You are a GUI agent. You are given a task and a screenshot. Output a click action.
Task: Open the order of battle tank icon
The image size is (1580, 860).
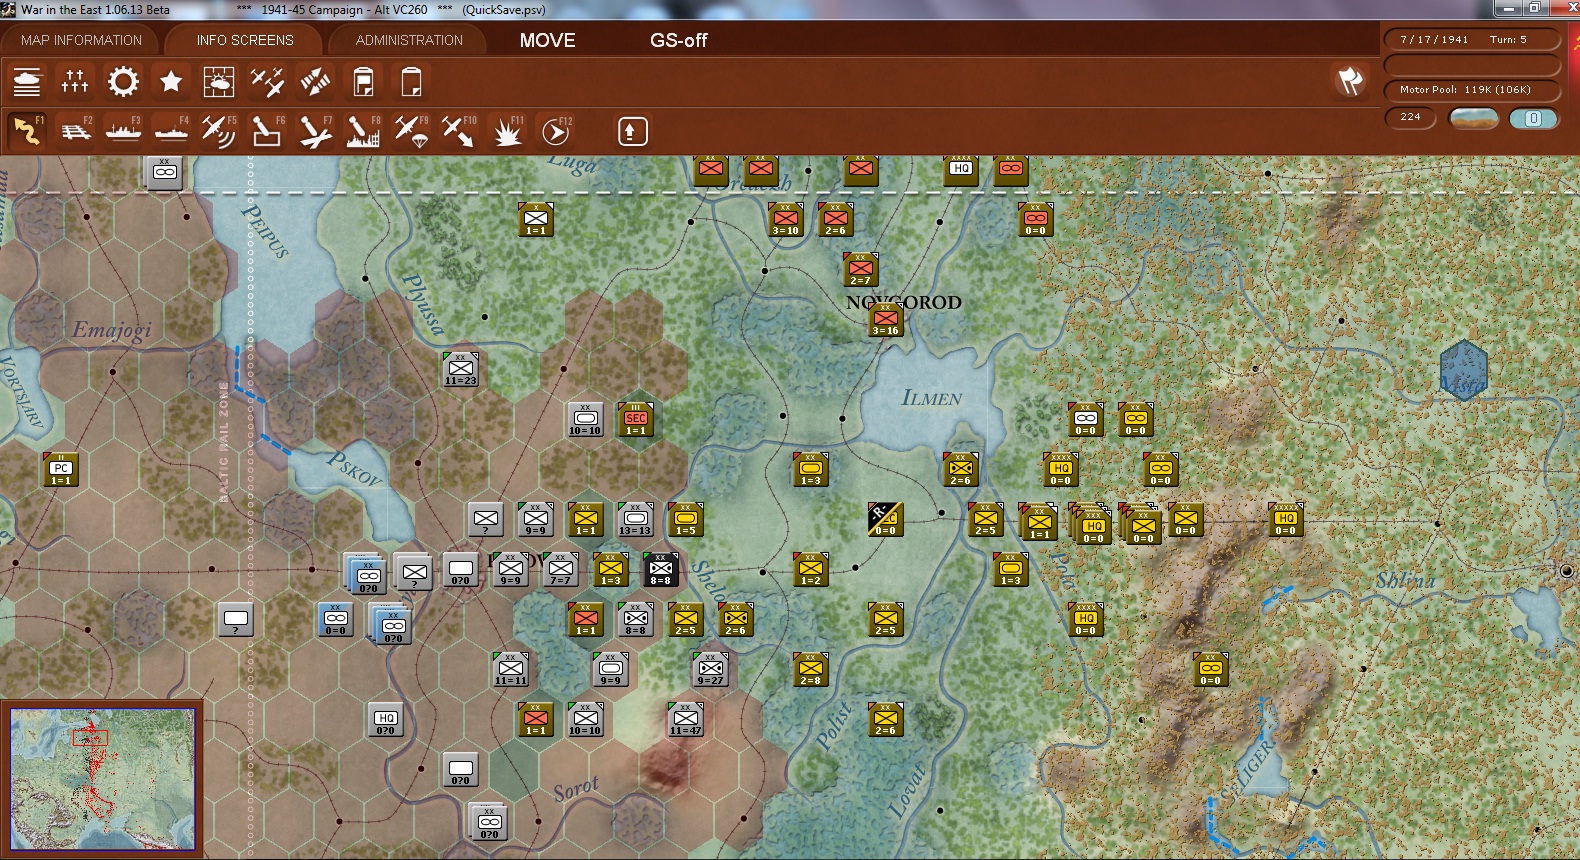[x=27, y=81]
